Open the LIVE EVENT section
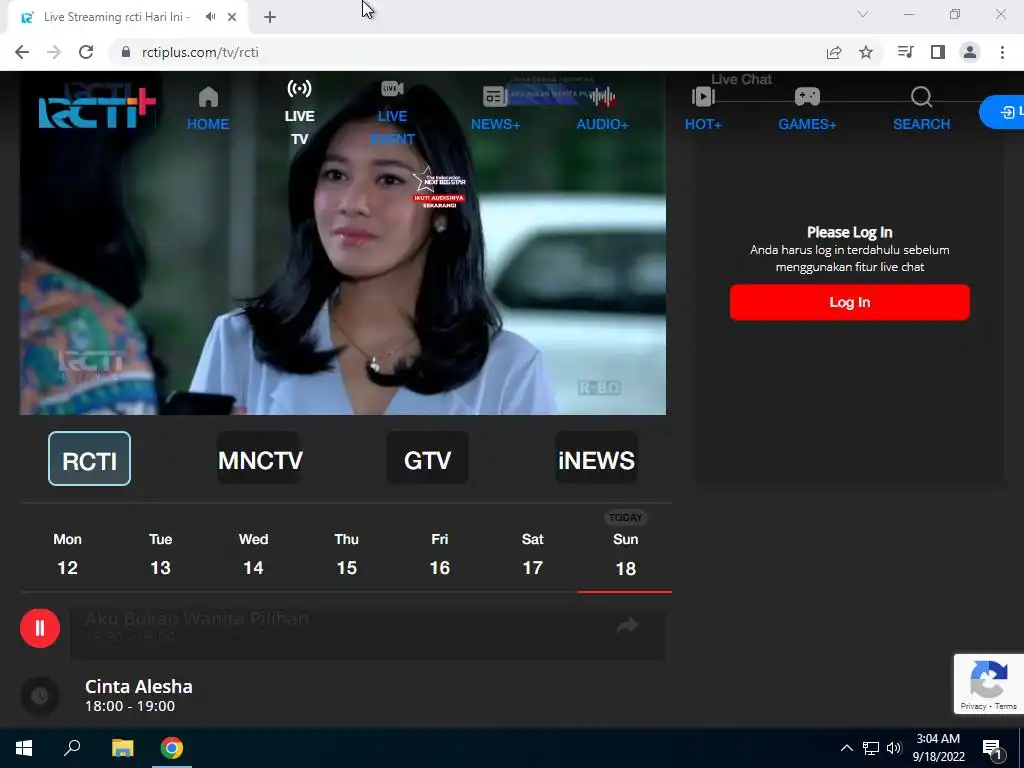 point(392,112)
